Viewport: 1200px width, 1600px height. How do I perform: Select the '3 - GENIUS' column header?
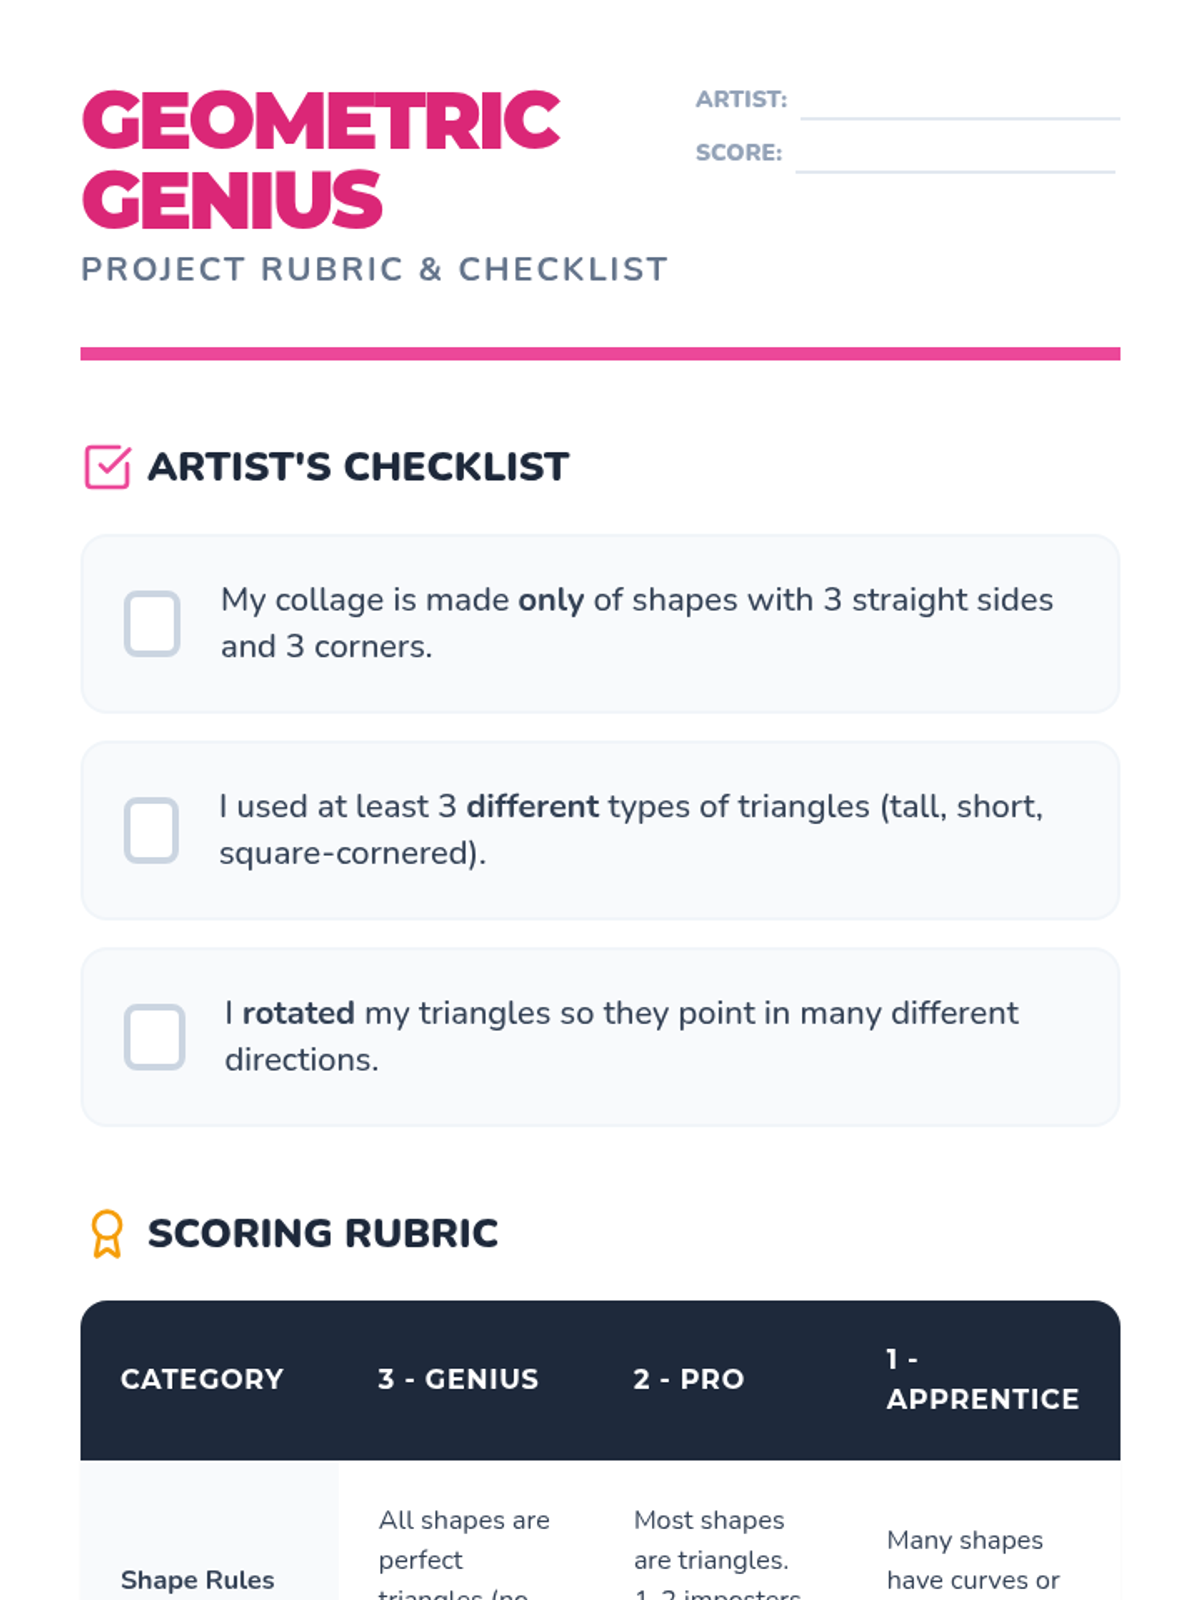click(x=458, y=1379)
